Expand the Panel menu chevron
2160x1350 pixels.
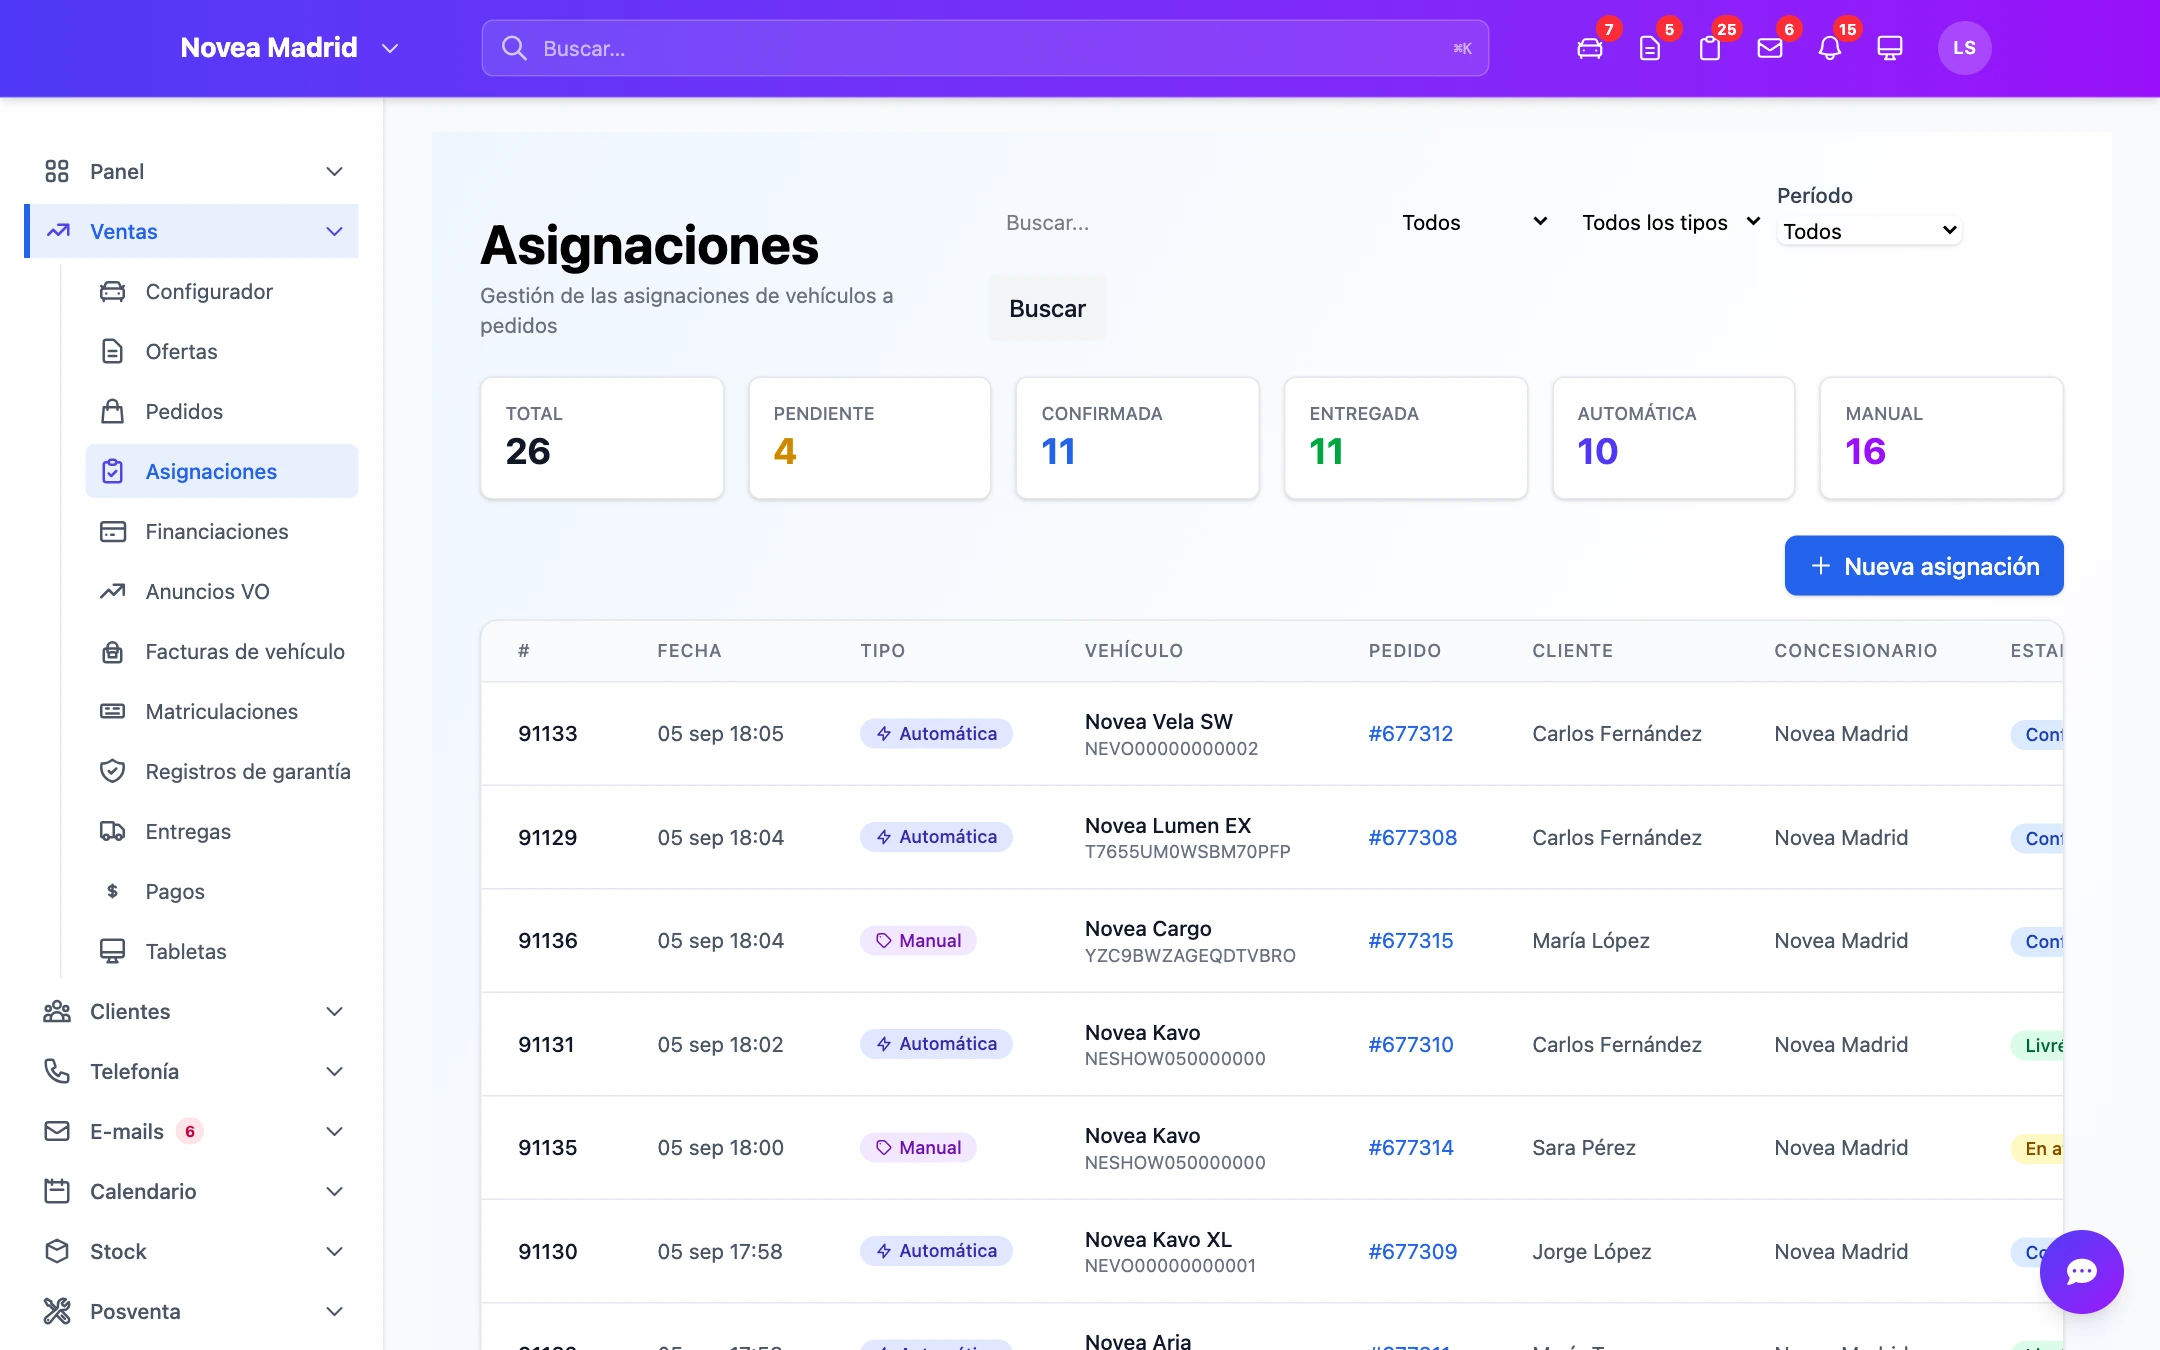(x=335, y=171)
